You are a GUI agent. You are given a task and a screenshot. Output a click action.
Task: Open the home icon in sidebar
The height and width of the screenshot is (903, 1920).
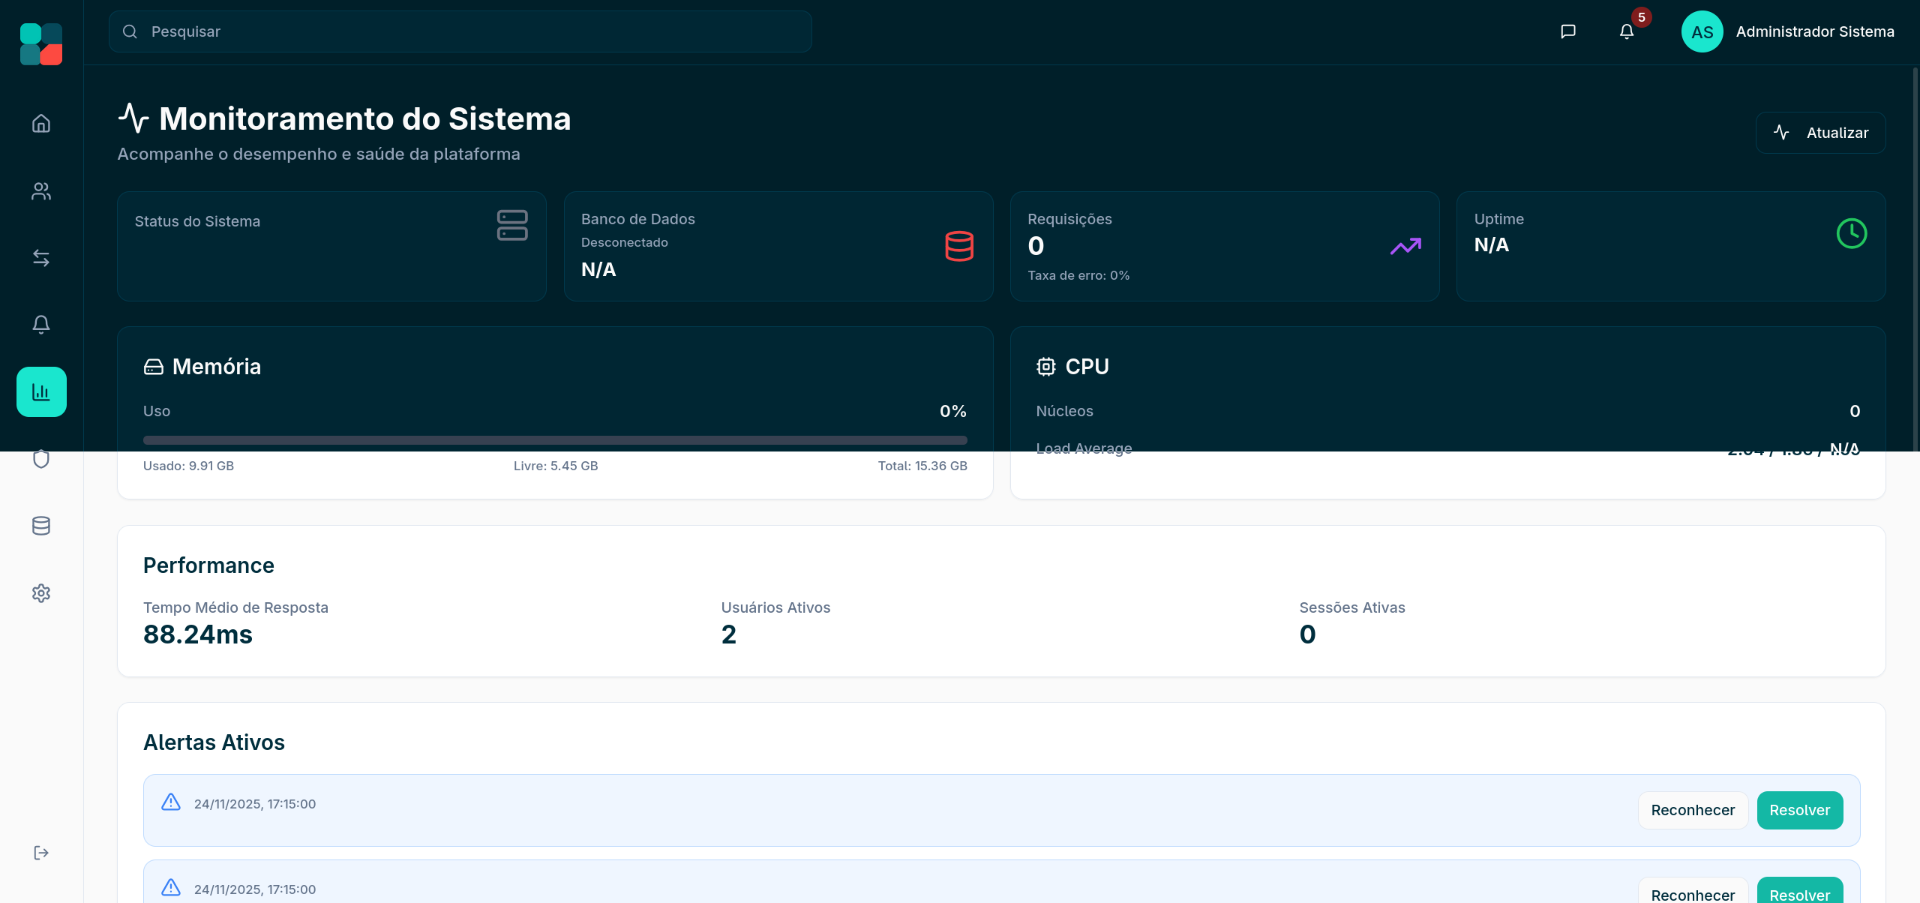click(41, 124)
